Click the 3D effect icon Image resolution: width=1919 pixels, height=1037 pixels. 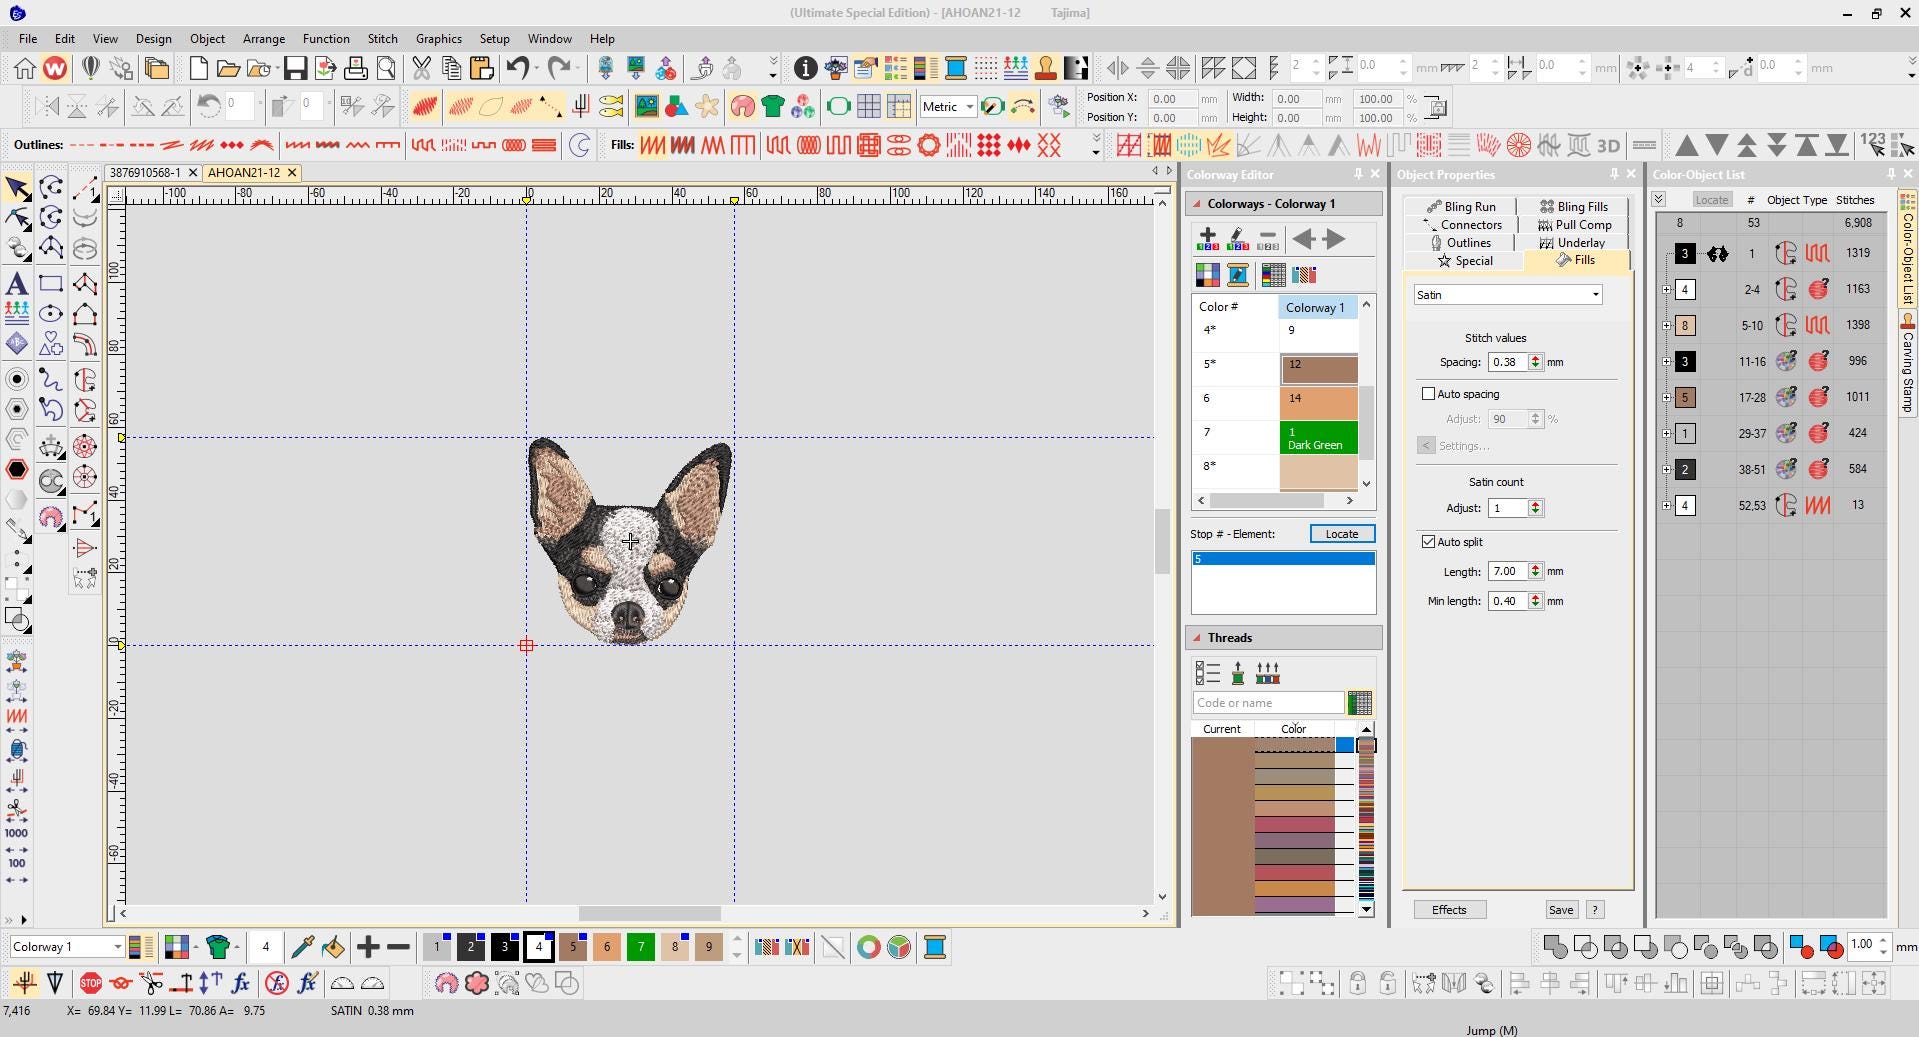pyautogui.click(x=1608, y=145)
